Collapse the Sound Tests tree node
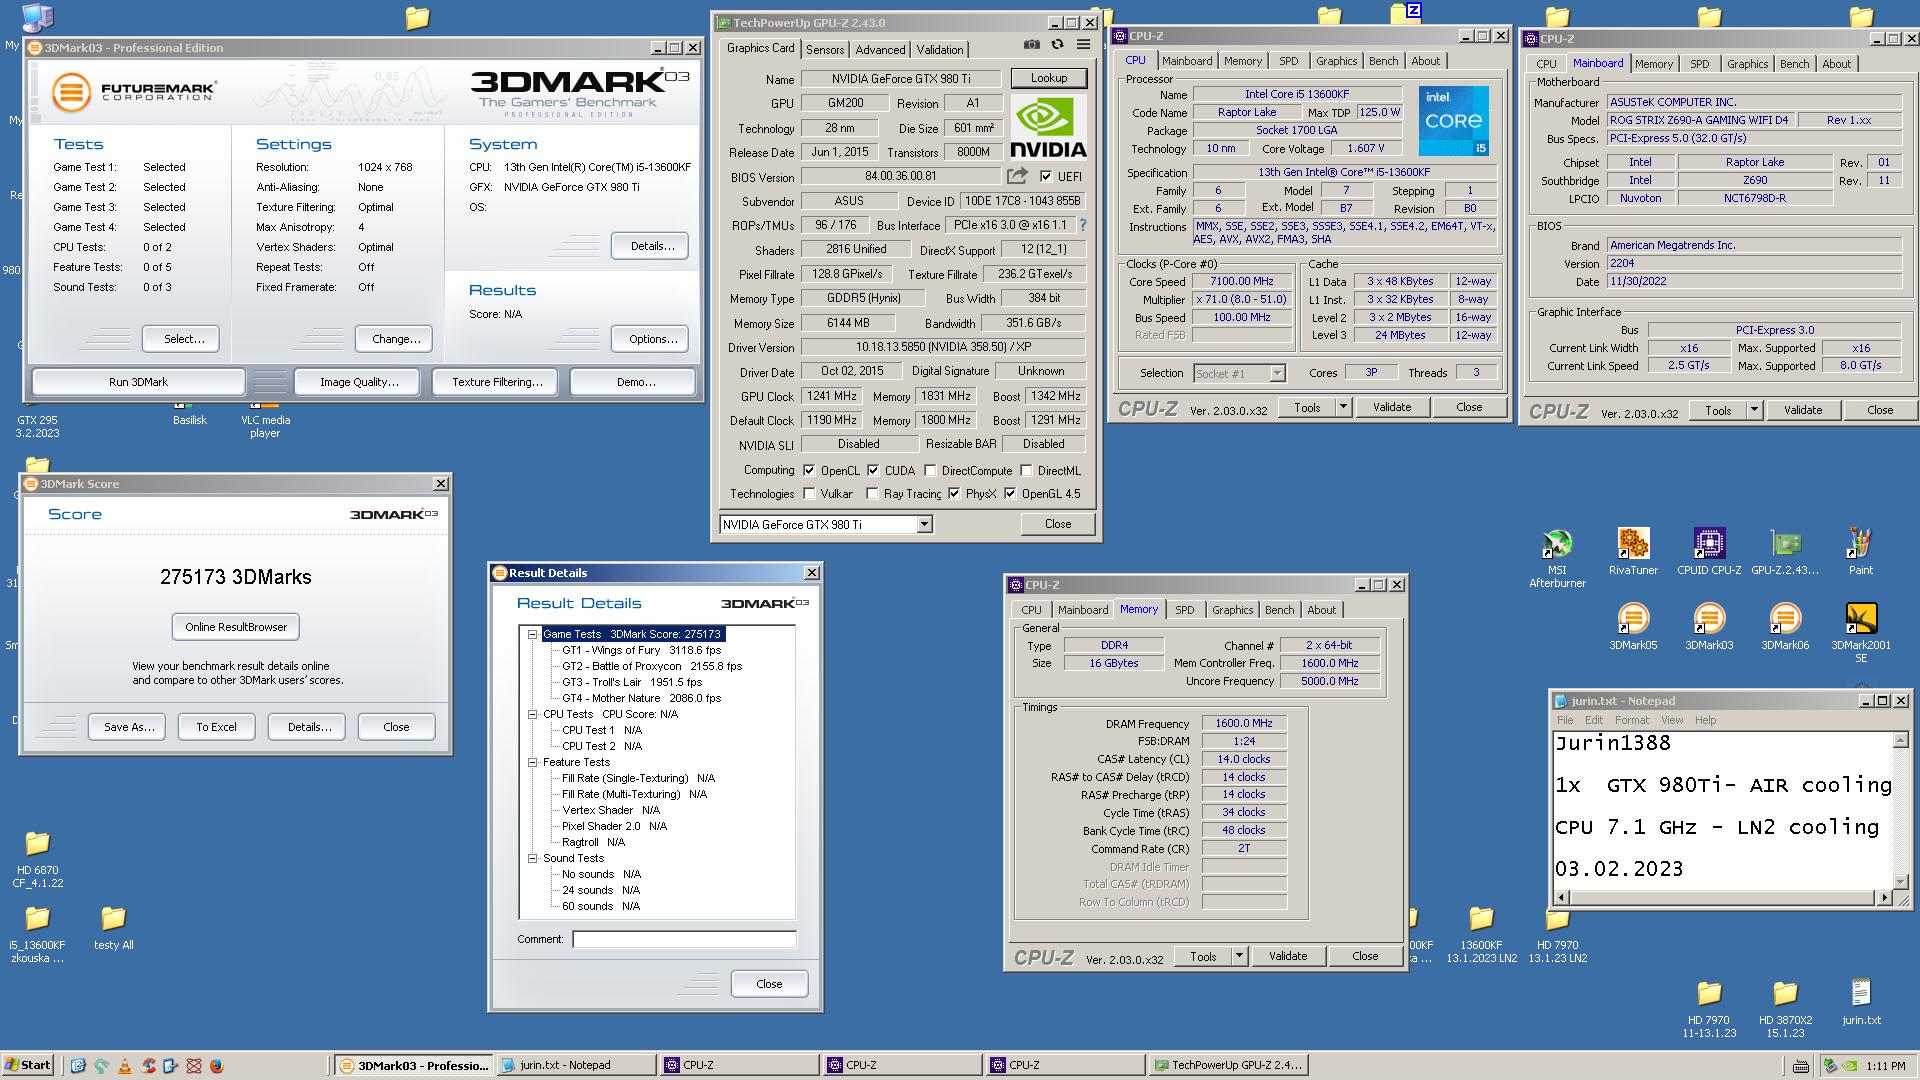 (x=533, y=858)
